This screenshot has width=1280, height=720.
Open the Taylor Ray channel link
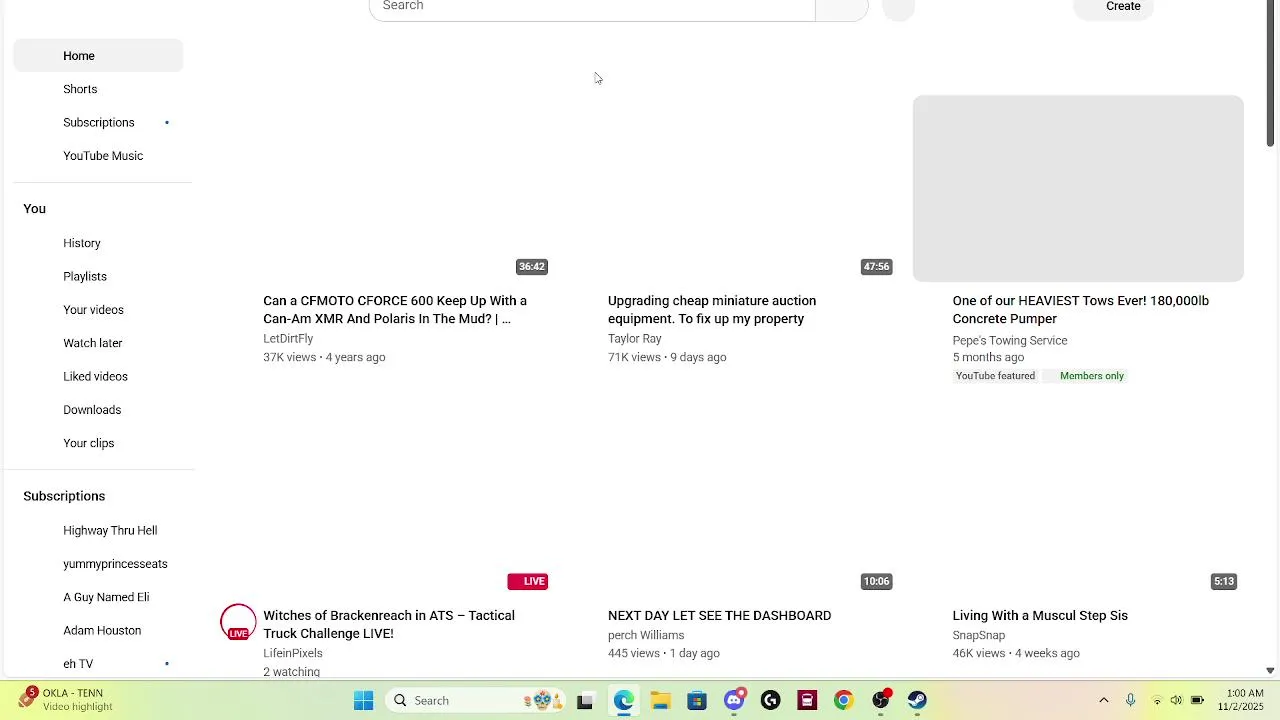click(635, 339)
